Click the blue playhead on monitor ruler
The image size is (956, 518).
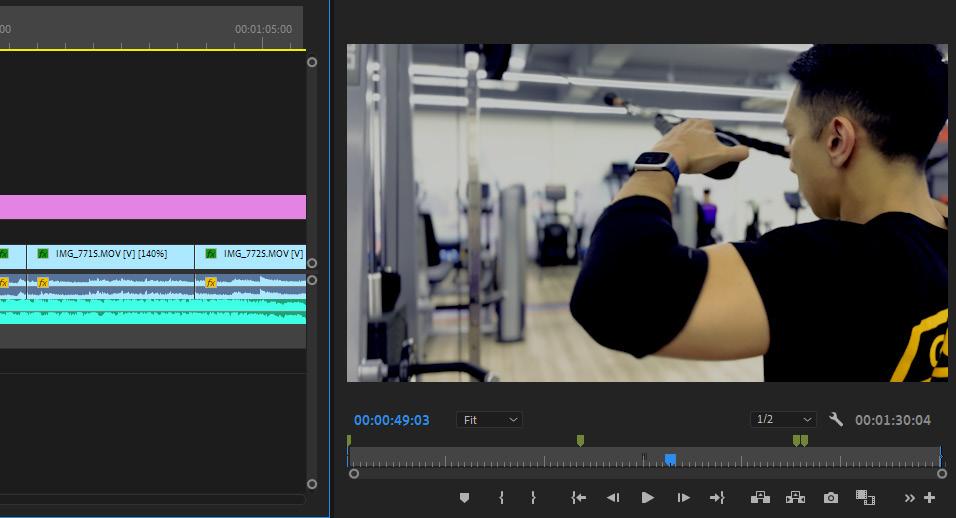[x=670, y=459]
